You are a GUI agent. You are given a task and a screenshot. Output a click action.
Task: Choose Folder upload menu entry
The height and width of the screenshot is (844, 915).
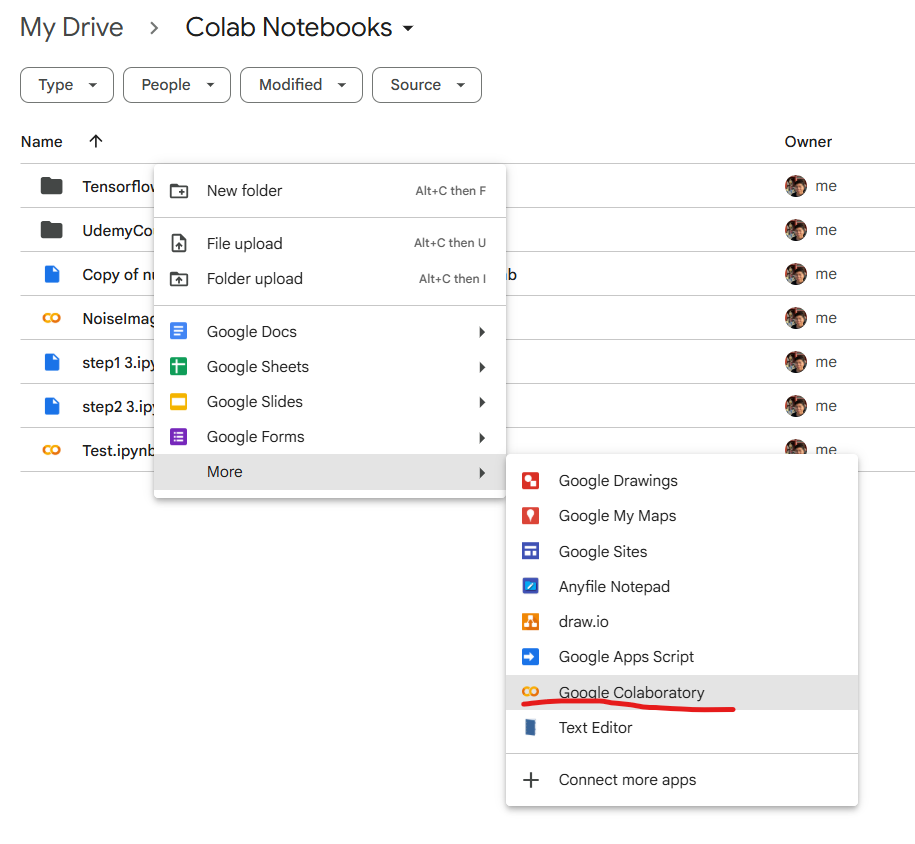click(x=254, y=279)
